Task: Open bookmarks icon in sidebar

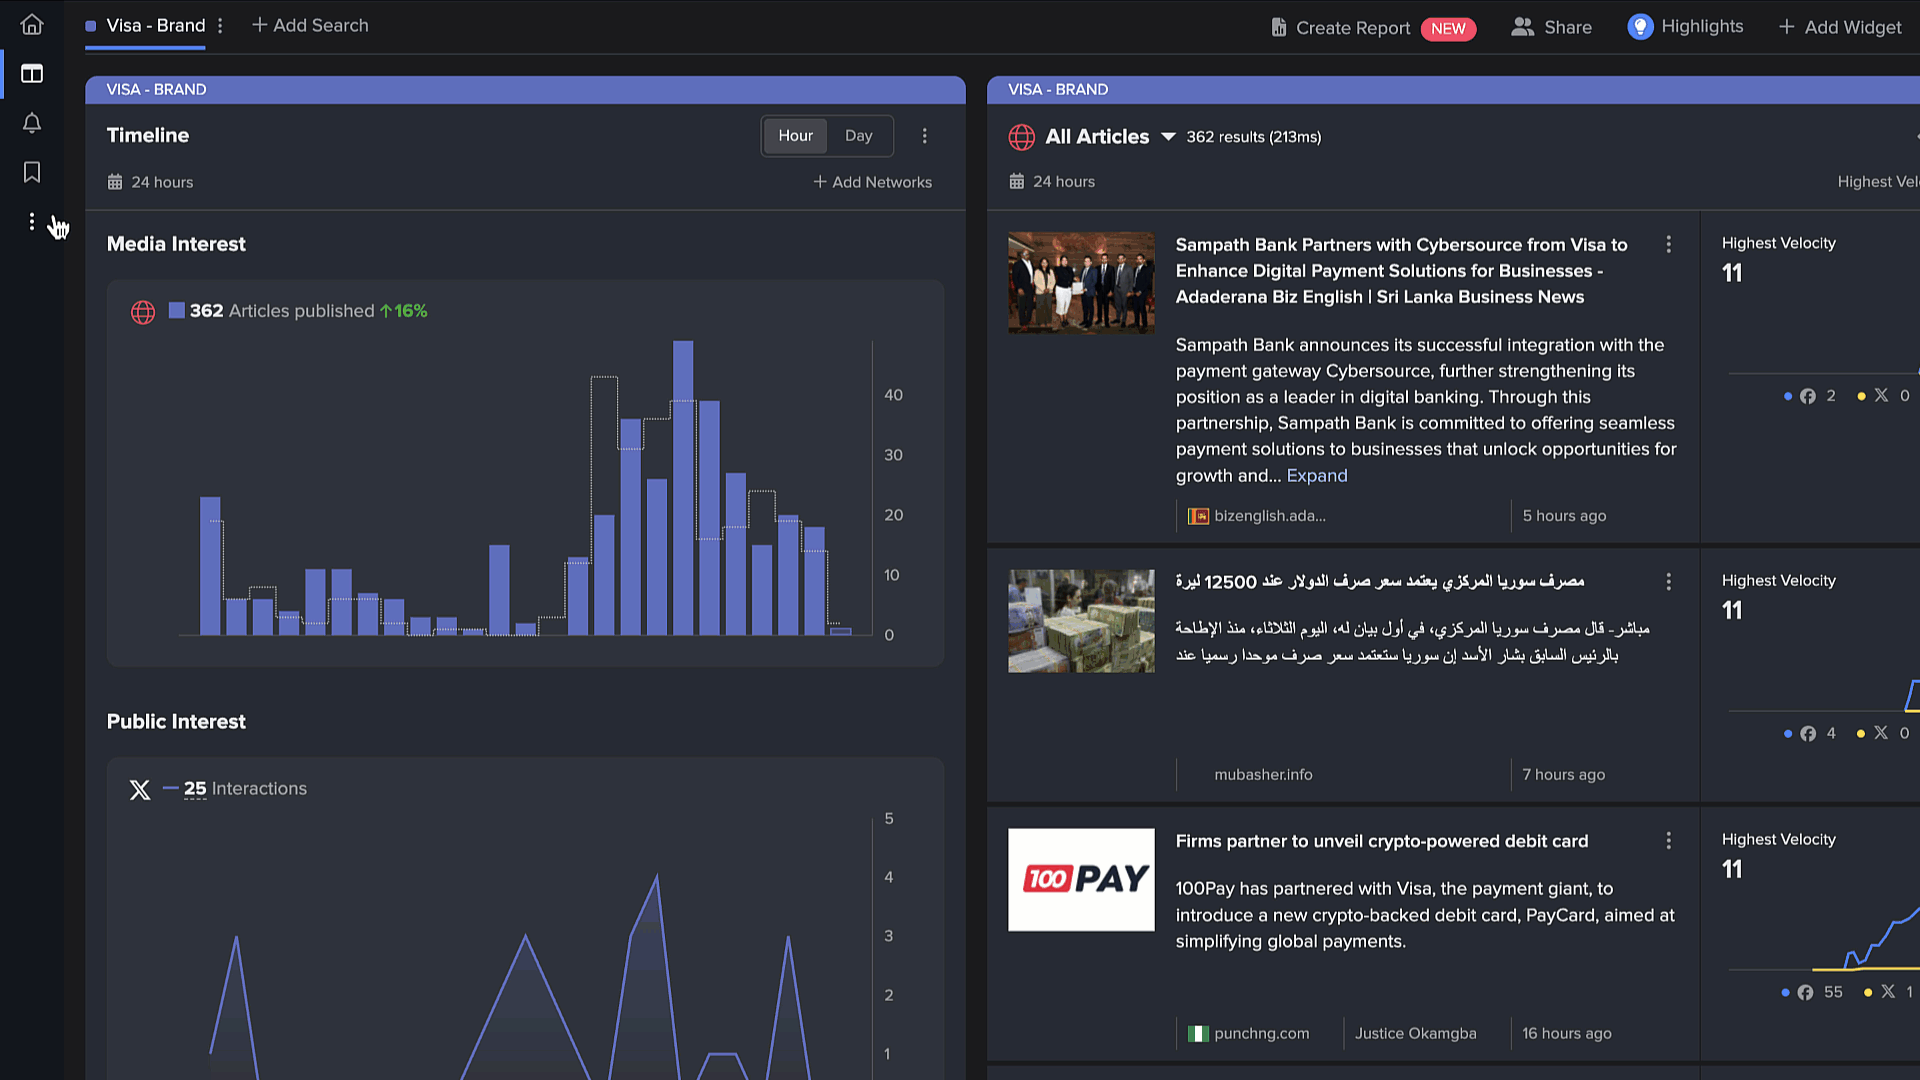Action: point(32,172)
